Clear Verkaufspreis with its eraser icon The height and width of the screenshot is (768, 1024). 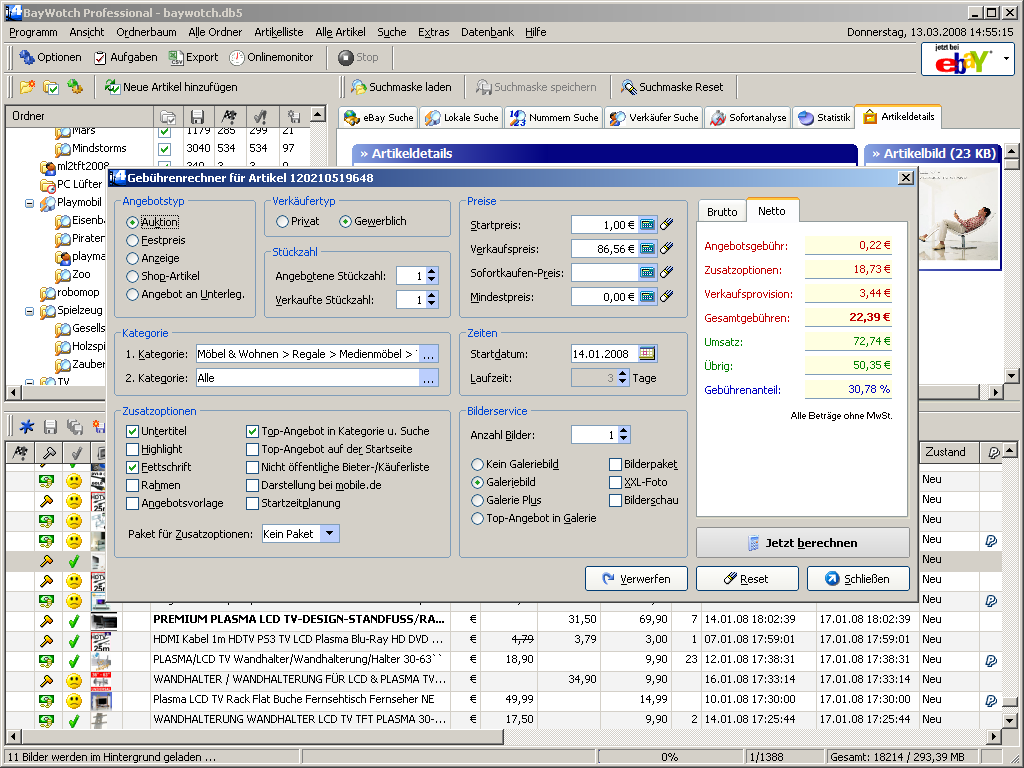point(666,249)
